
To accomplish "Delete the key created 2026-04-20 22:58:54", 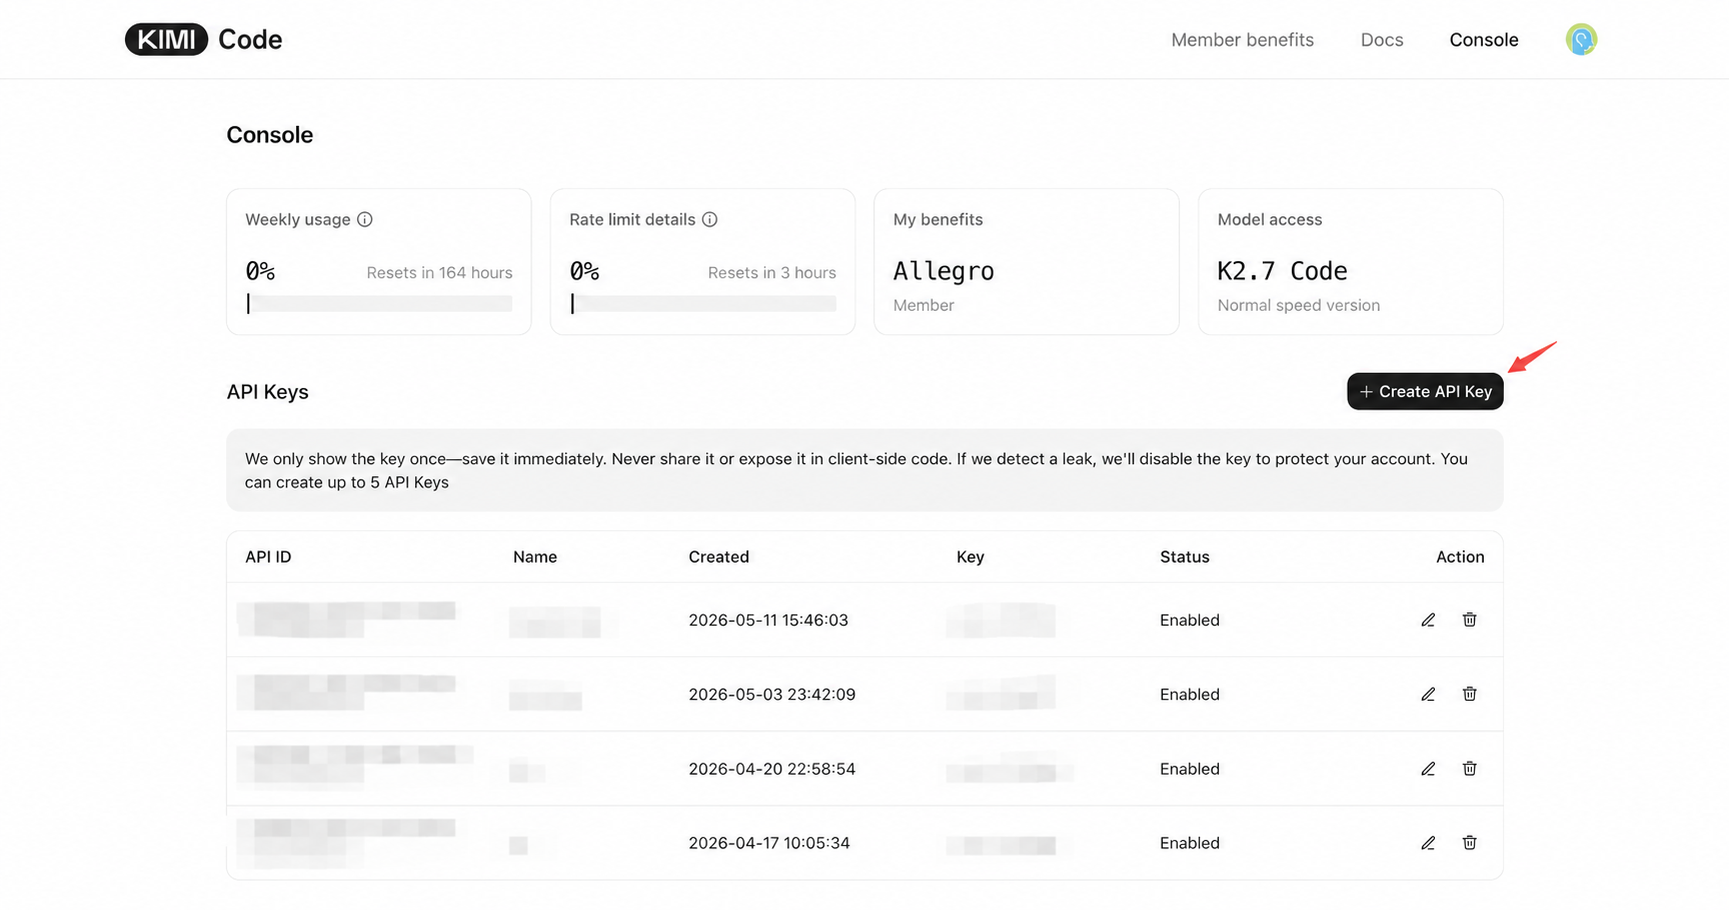I will pos(1469,769).
